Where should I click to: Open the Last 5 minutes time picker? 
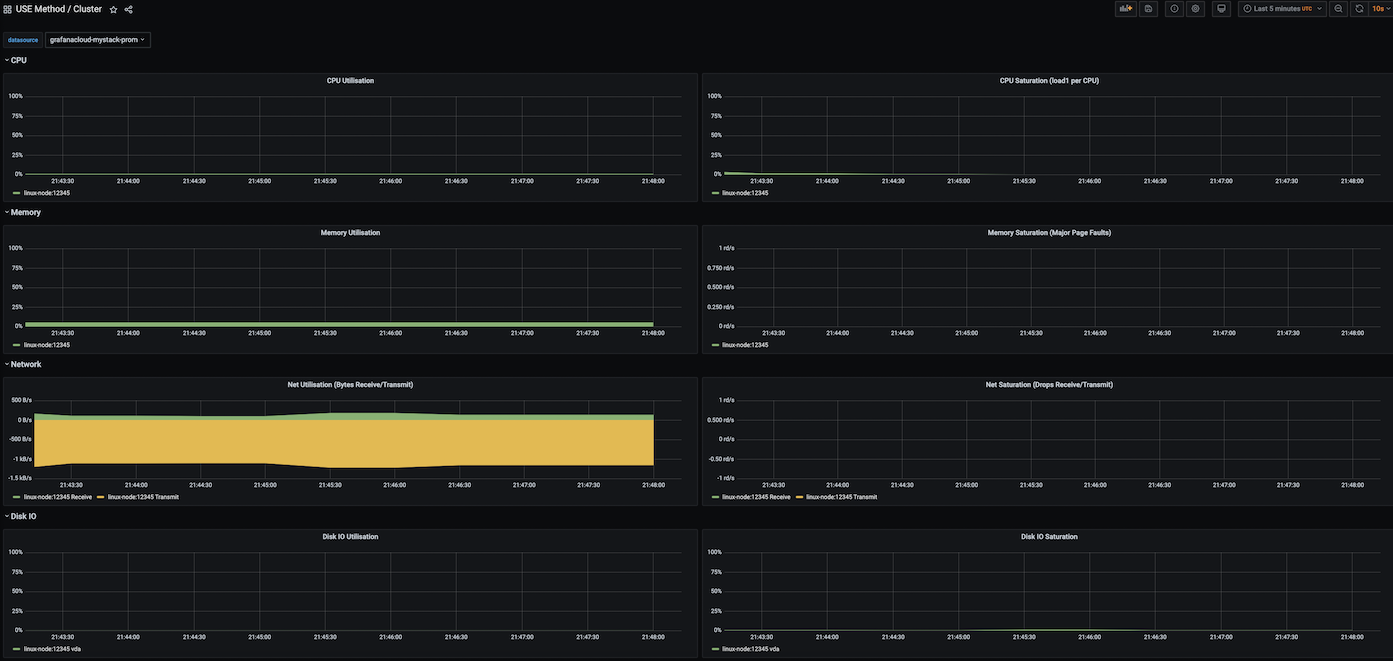click(x=1282, y=9)
